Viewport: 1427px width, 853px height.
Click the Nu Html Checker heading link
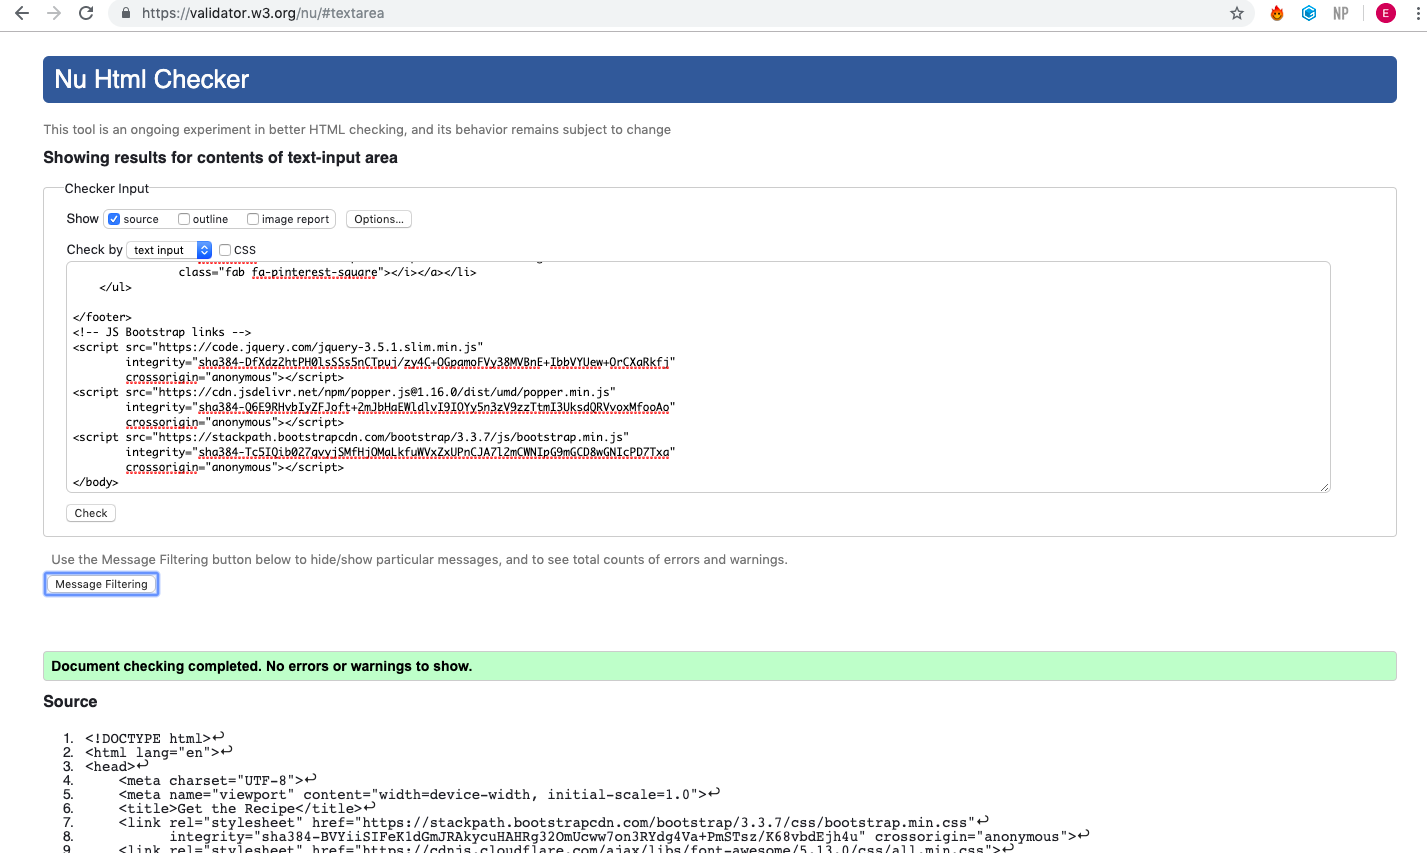tap(152, 79)
